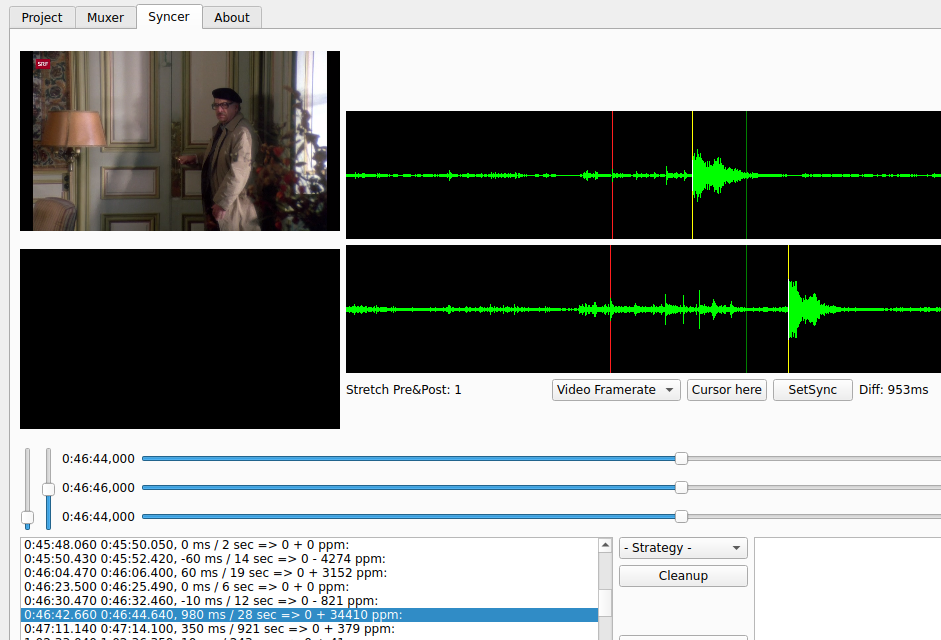This screenshot has width=941, height=640.
Task: Switch to the Muxer tab
Action: [105, 17]
